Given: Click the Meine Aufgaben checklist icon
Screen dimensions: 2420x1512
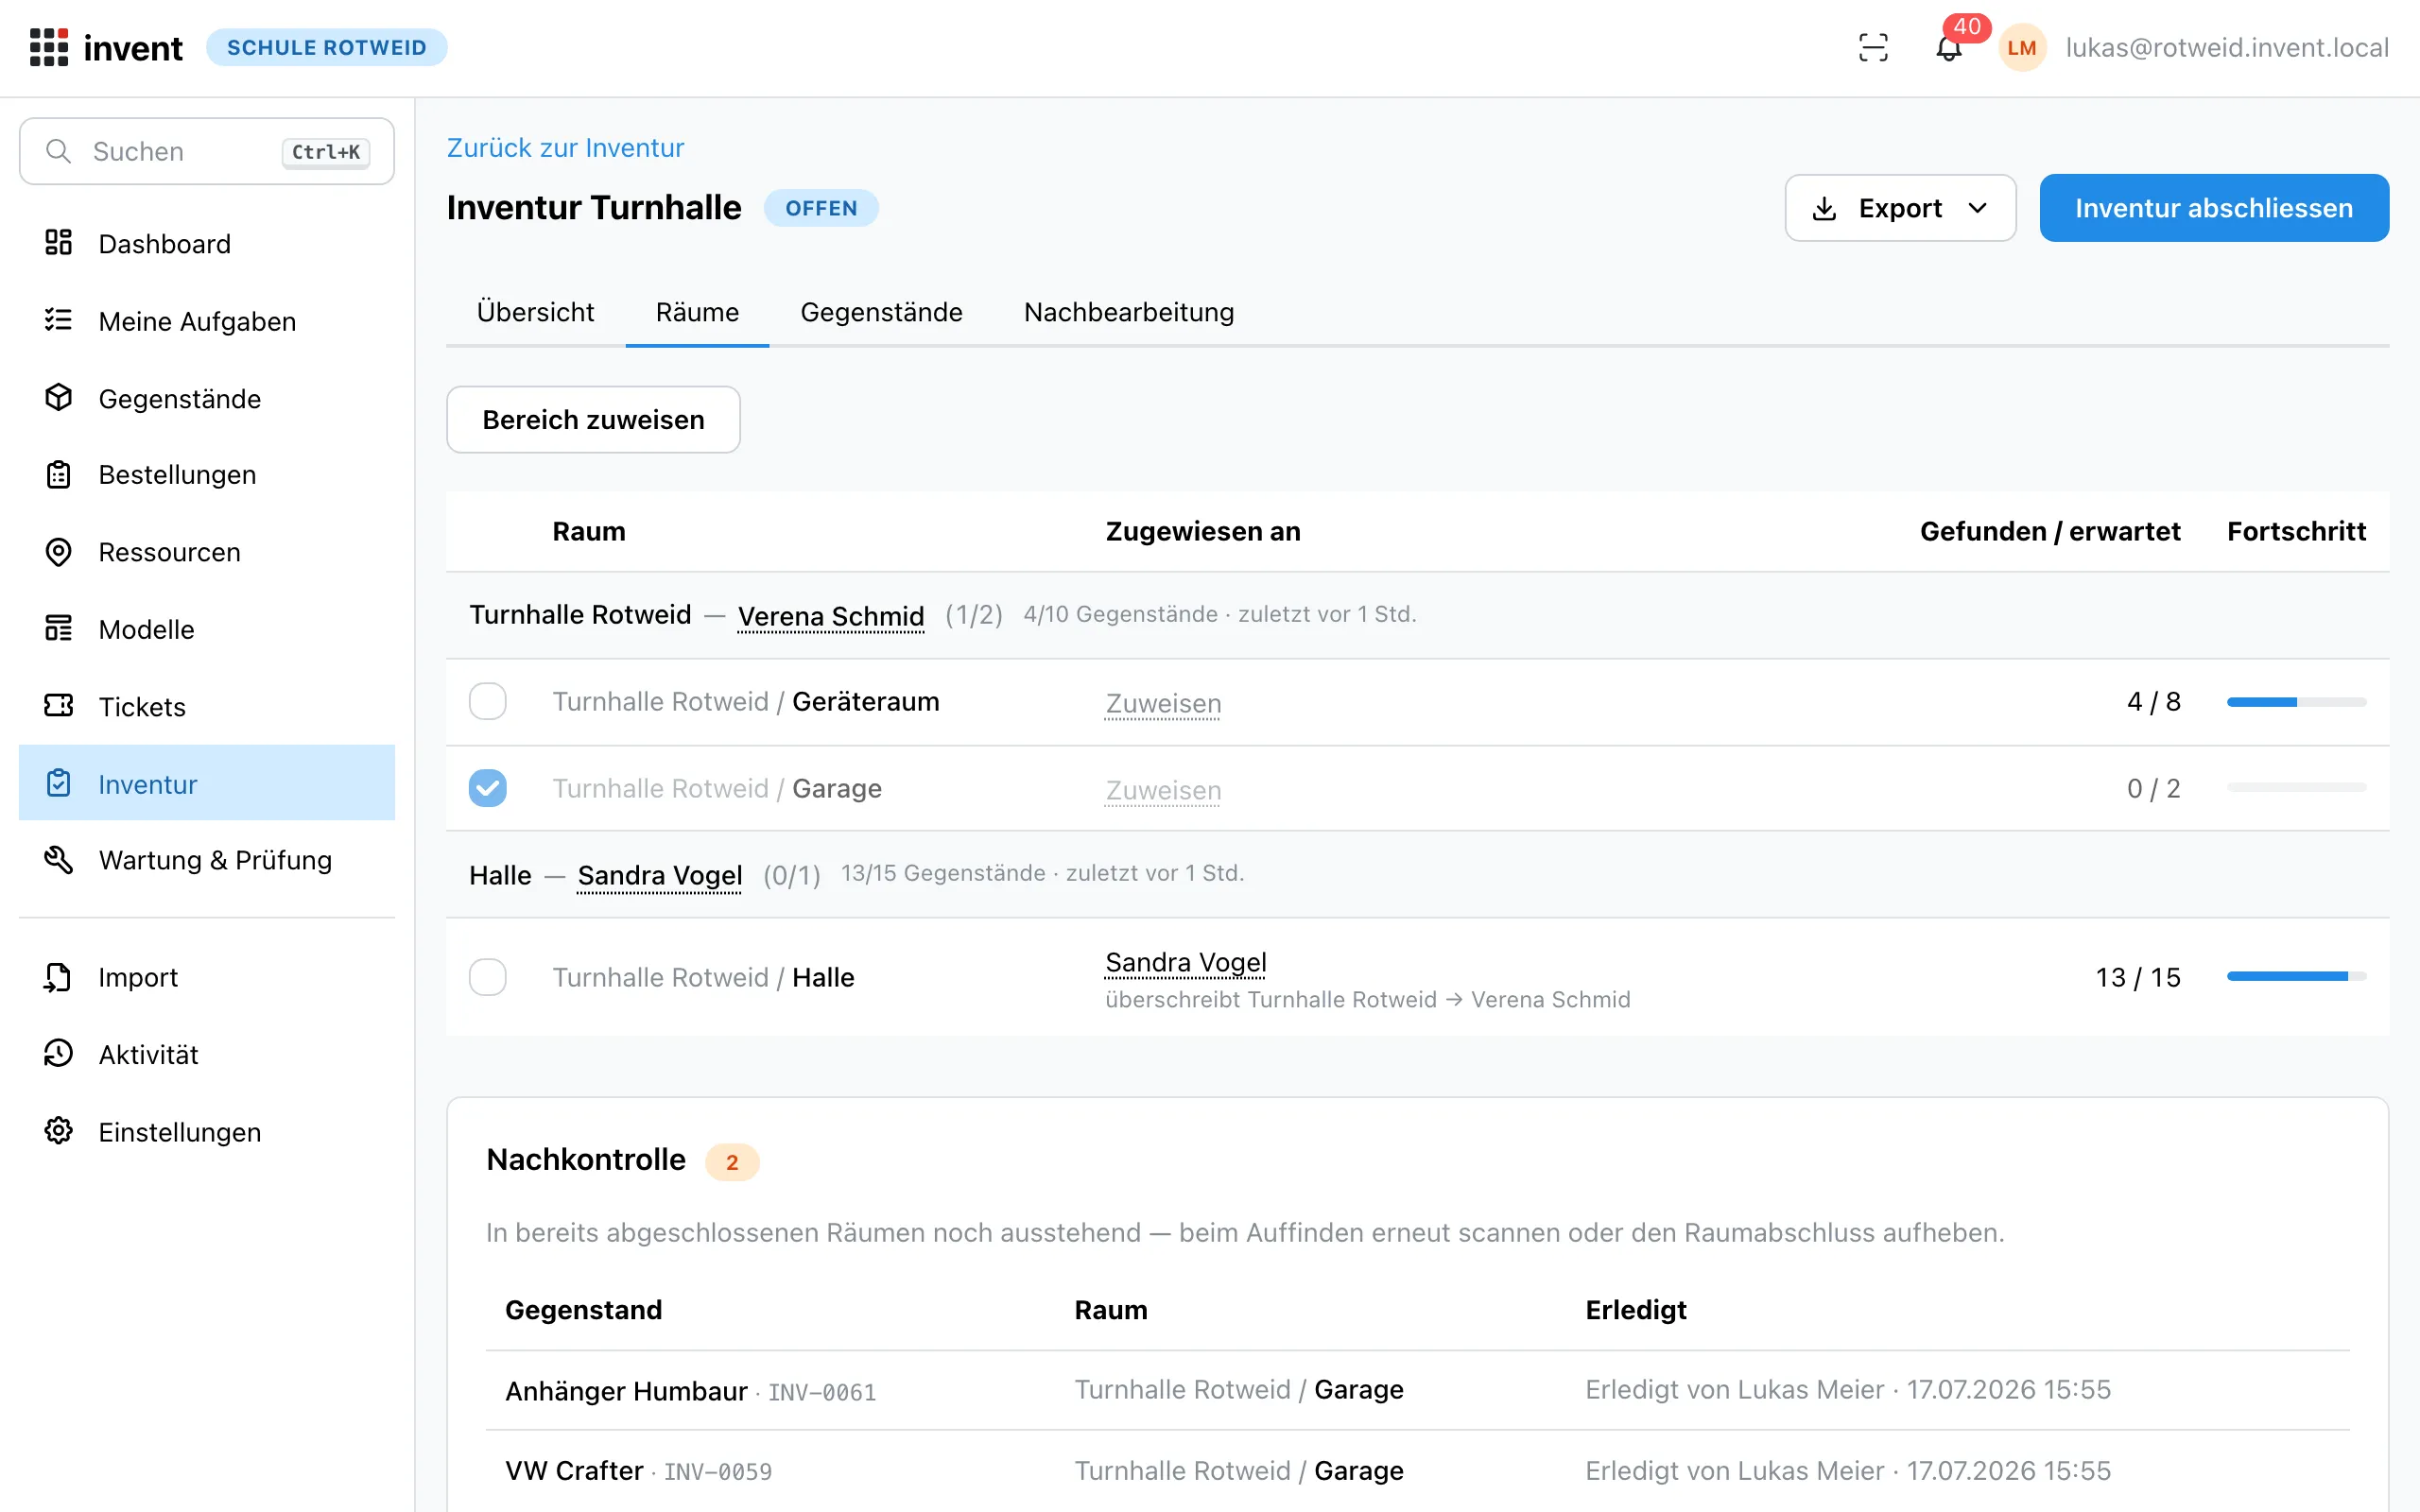Looking at the screenshot, I should tap(58, 320).
